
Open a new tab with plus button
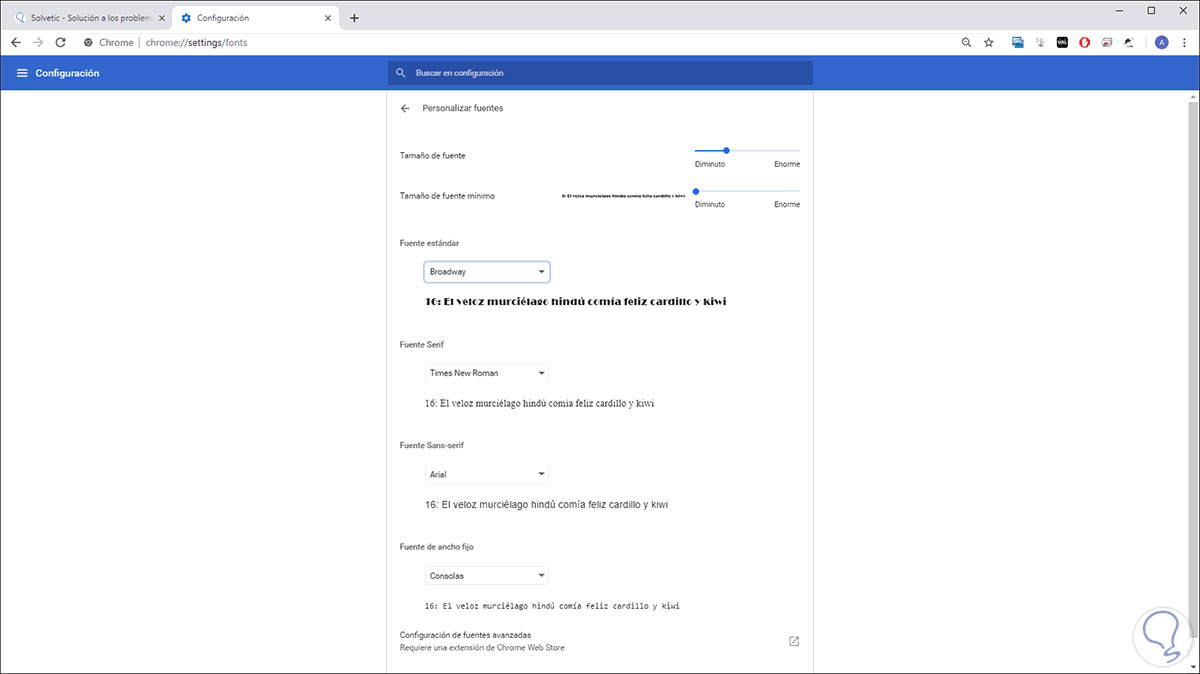(354, 18)
